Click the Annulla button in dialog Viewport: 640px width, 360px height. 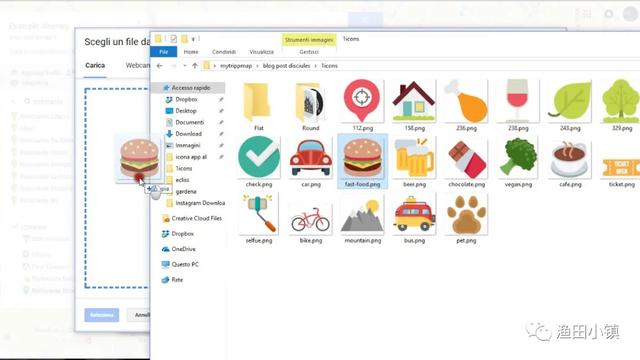[139, 315]
